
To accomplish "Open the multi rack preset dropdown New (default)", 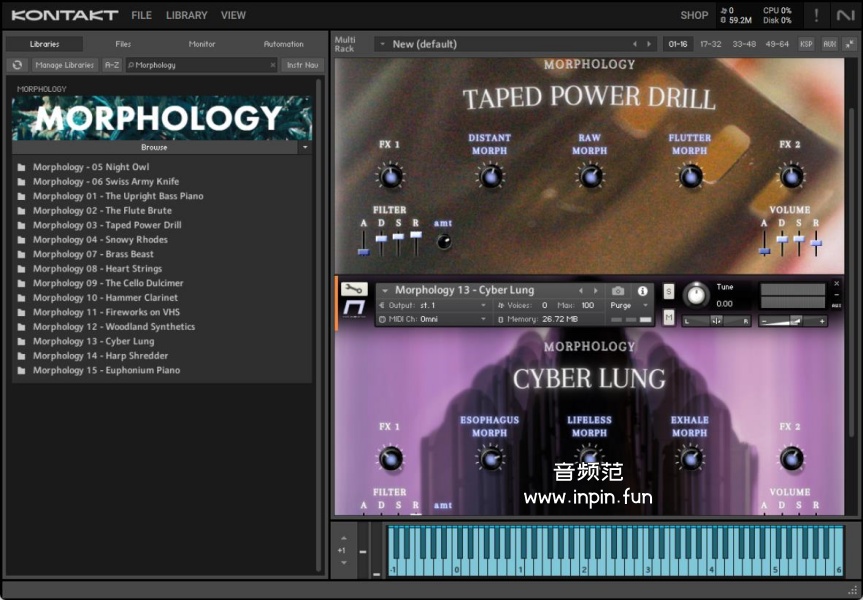I will pyautogui.click(x=382, y=44).
